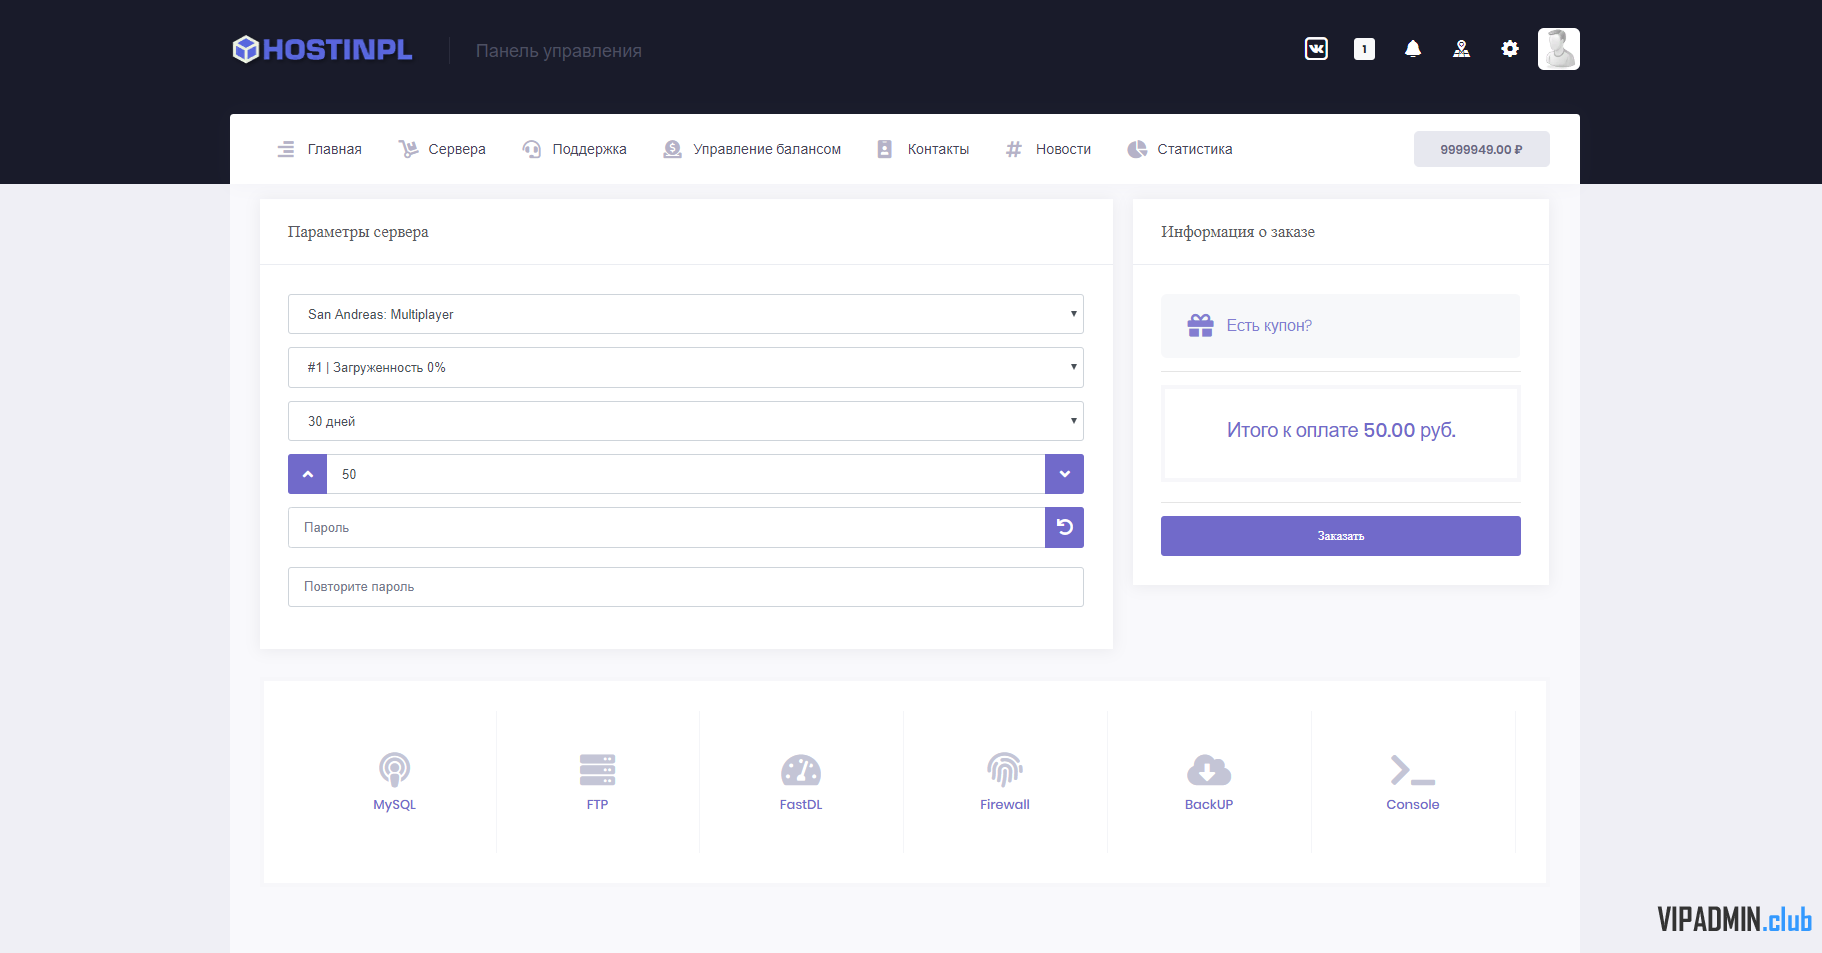Expand the San Andreas: Multiplayer game dropdown
Screen dimensions: 1822x953
(x=685, y=314)
